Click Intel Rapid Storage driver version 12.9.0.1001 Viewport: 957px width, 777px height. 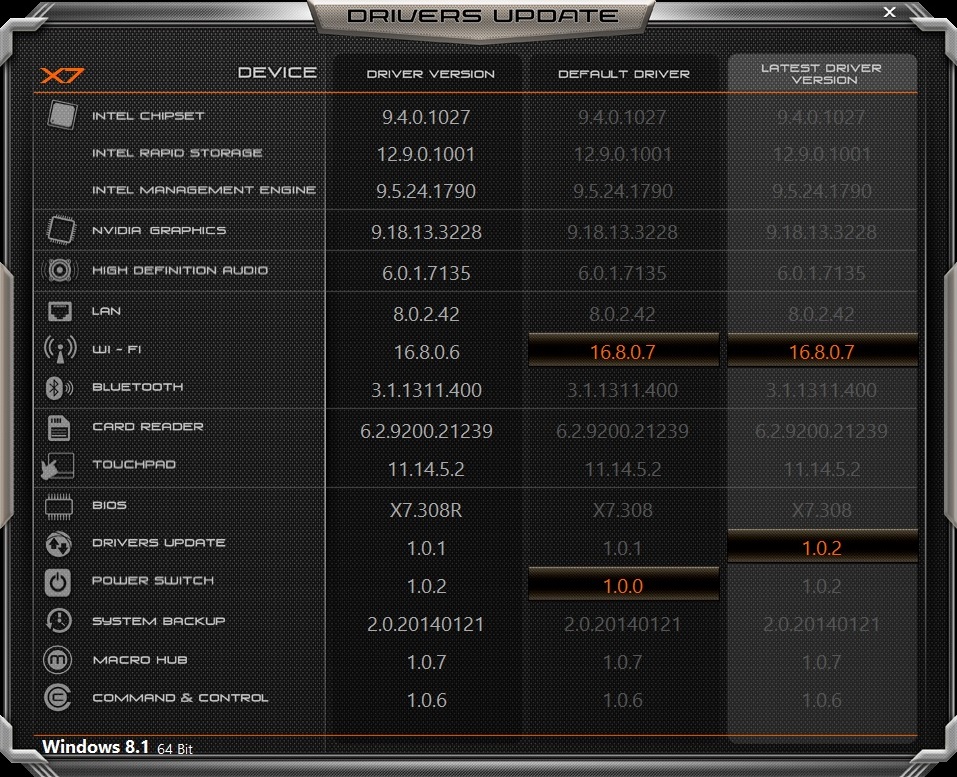[426, 154]
